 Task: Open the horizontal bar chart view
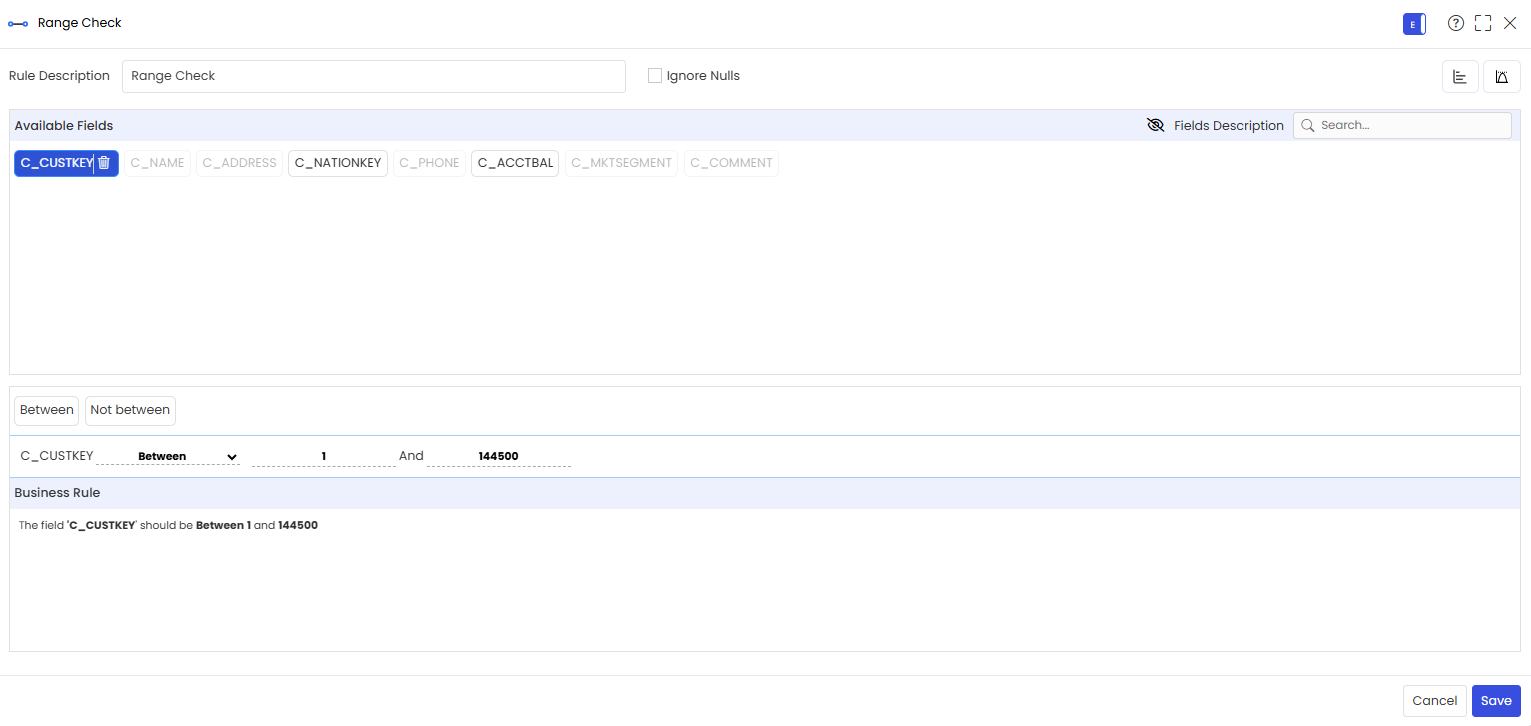pyautogui.click(x=1460, y=77)
